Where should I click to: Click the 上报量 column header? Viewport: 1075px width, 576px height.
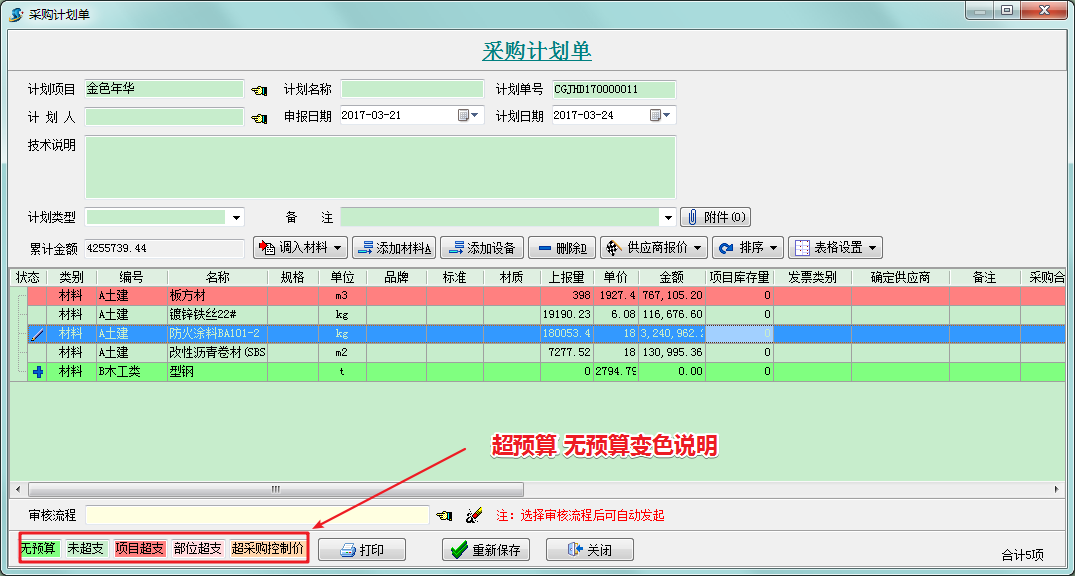(566, 278)
